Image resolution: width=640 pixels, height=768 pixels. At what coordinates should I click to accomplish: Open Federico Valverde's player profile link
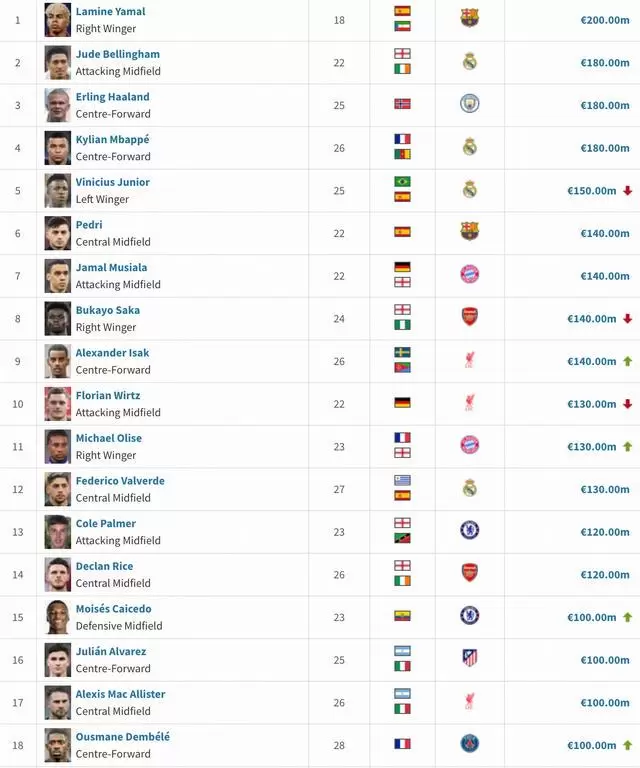120,480
